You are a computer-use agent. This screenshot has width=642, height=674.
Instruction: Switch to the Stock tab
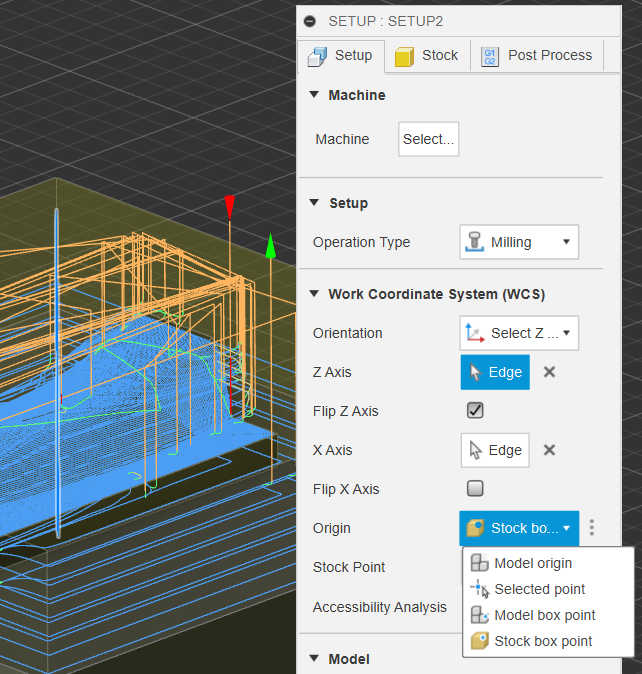(x=427, y=55)
